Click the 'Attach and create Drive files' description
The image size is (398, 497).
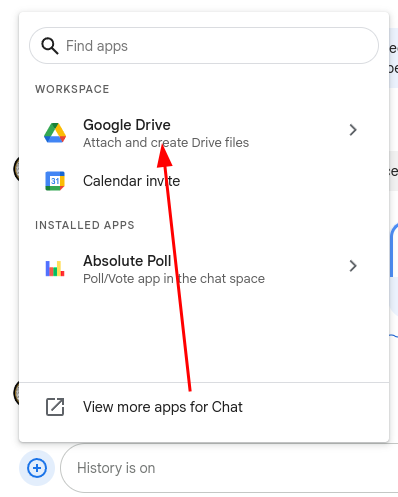coord(166,143)
